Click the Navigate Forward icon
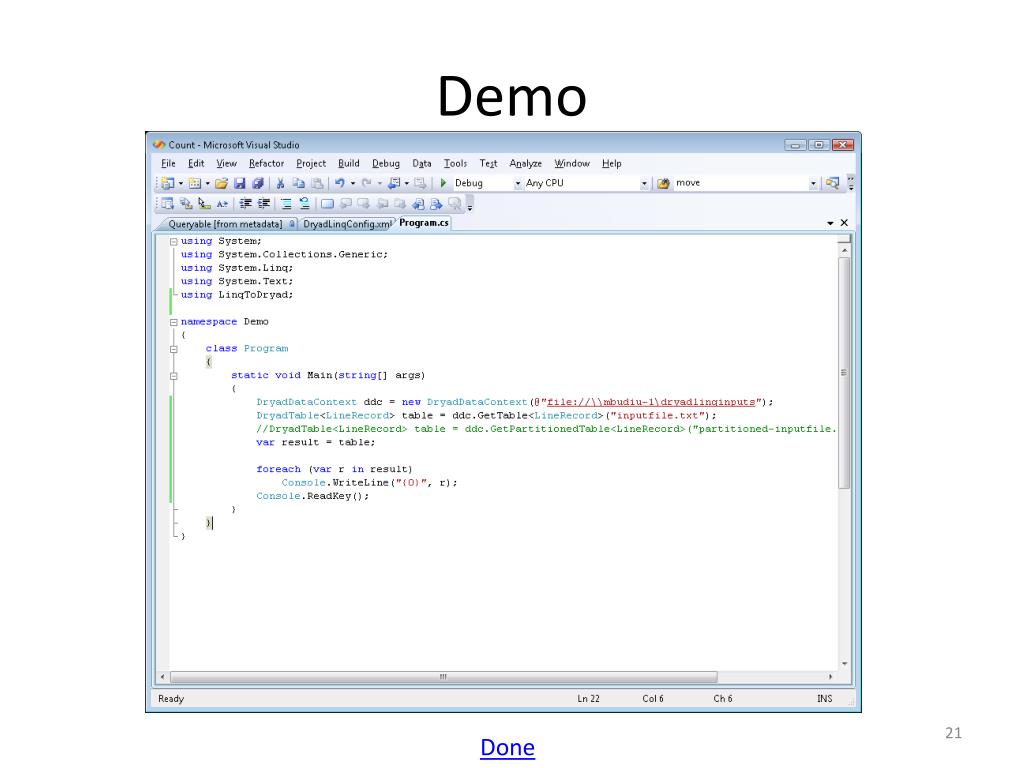Screen dimensions: 1024x768 coord(420,184)
